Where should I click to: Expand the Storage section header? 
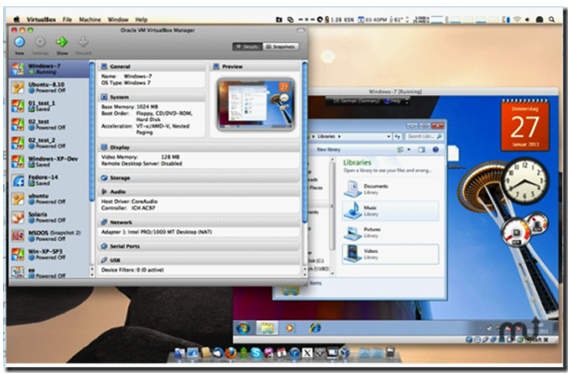tap(199, 178)
